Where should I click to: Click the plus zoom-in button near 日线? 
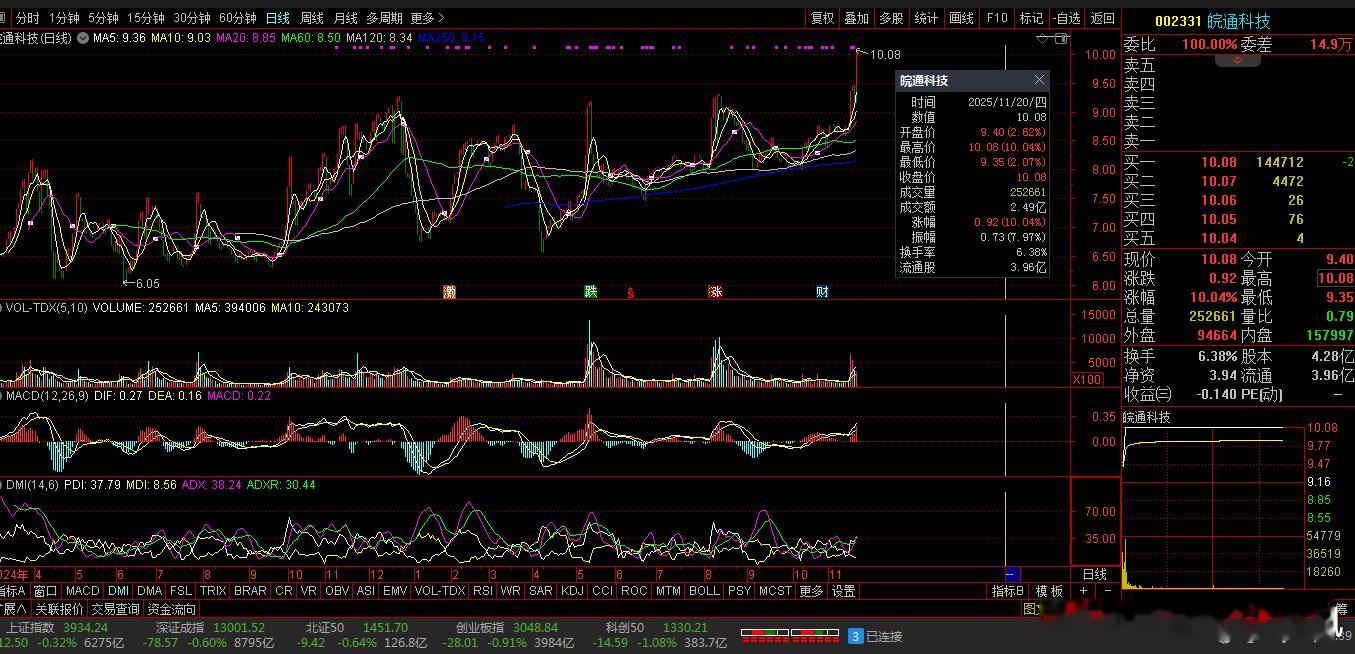[x=1083, y=591]
